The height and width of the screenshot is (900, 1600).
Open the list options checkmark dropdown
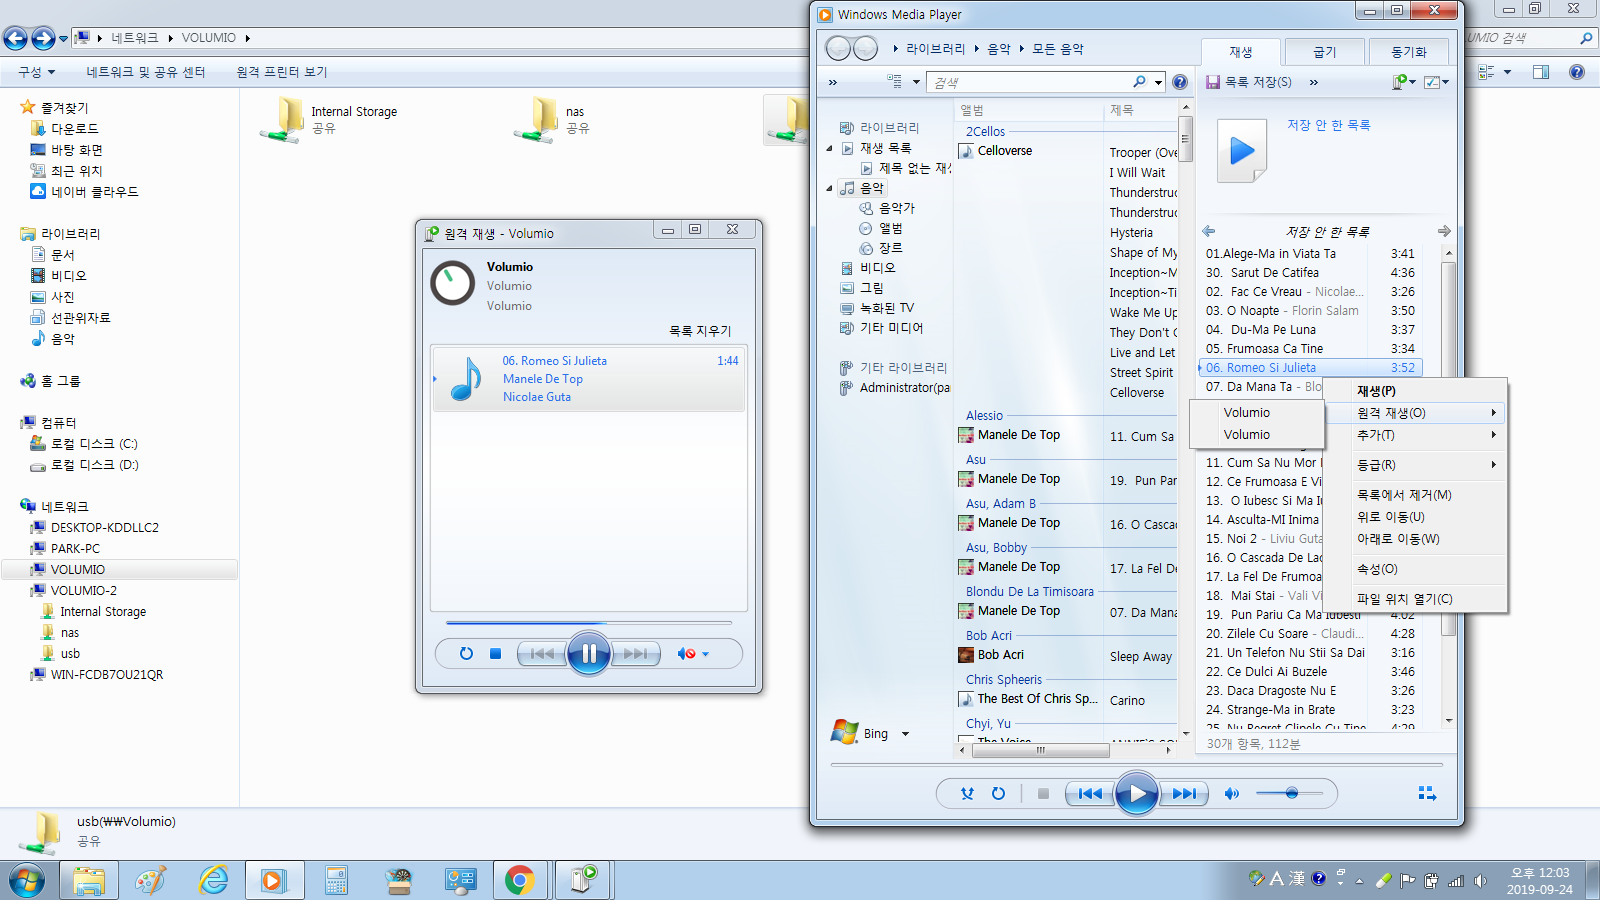1436,82
